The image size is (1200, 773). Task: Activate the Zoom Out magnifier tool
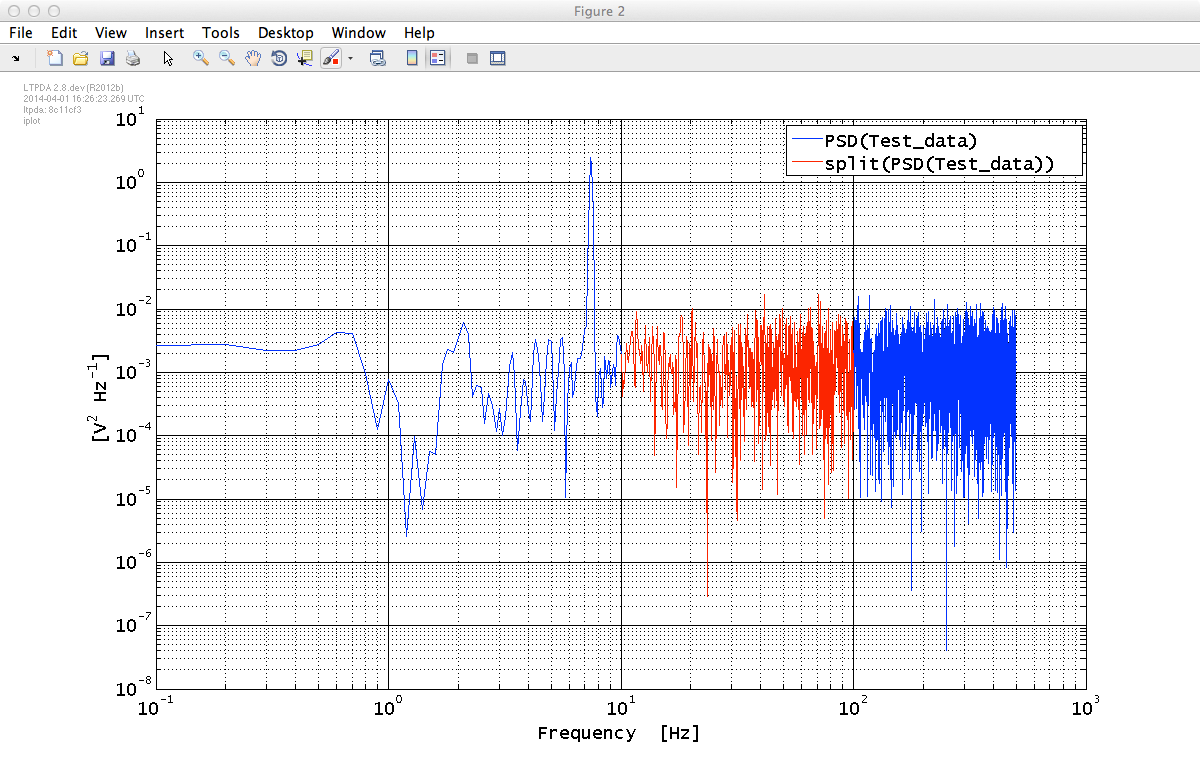point(227,59)
